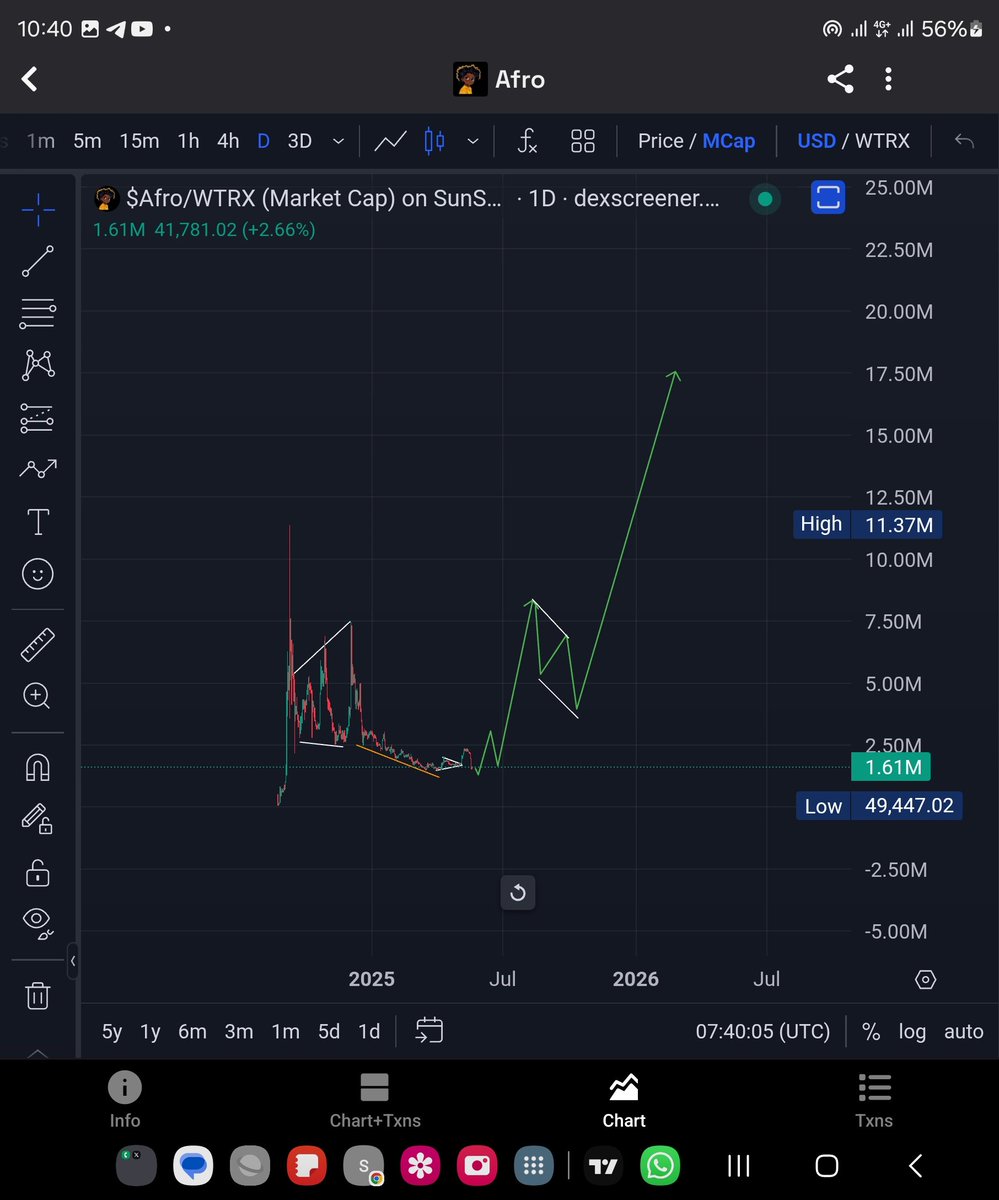Image resolution: width=999 pixels, height=1200 pixels.
Task: Switch chart display to MCap
Action: point(729,141)
